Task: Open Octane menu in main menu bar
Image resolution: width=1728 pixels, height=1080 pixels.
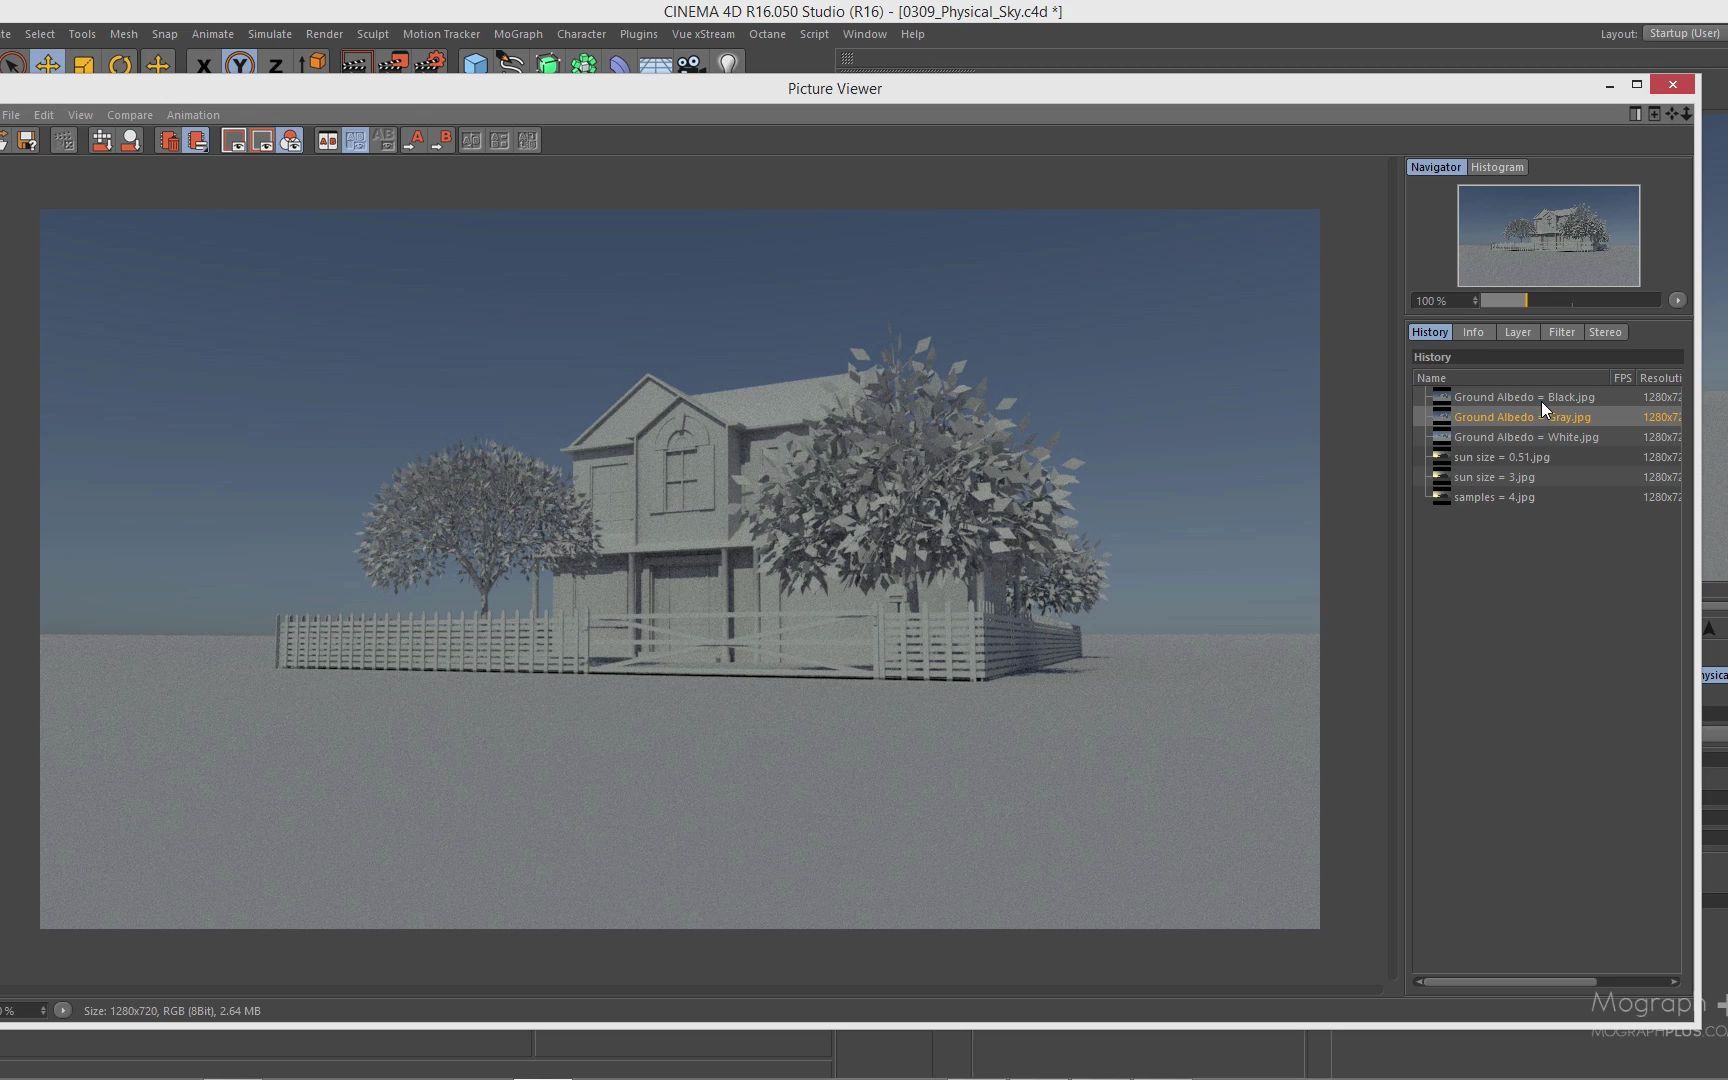Action: pos(767,34)
